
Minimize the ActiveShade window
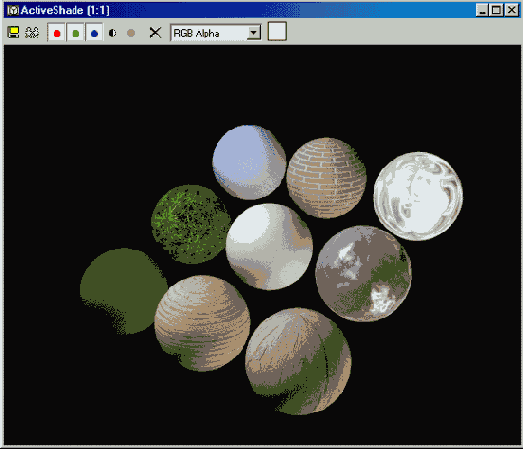pyautogui.click(x=482, y=10)
